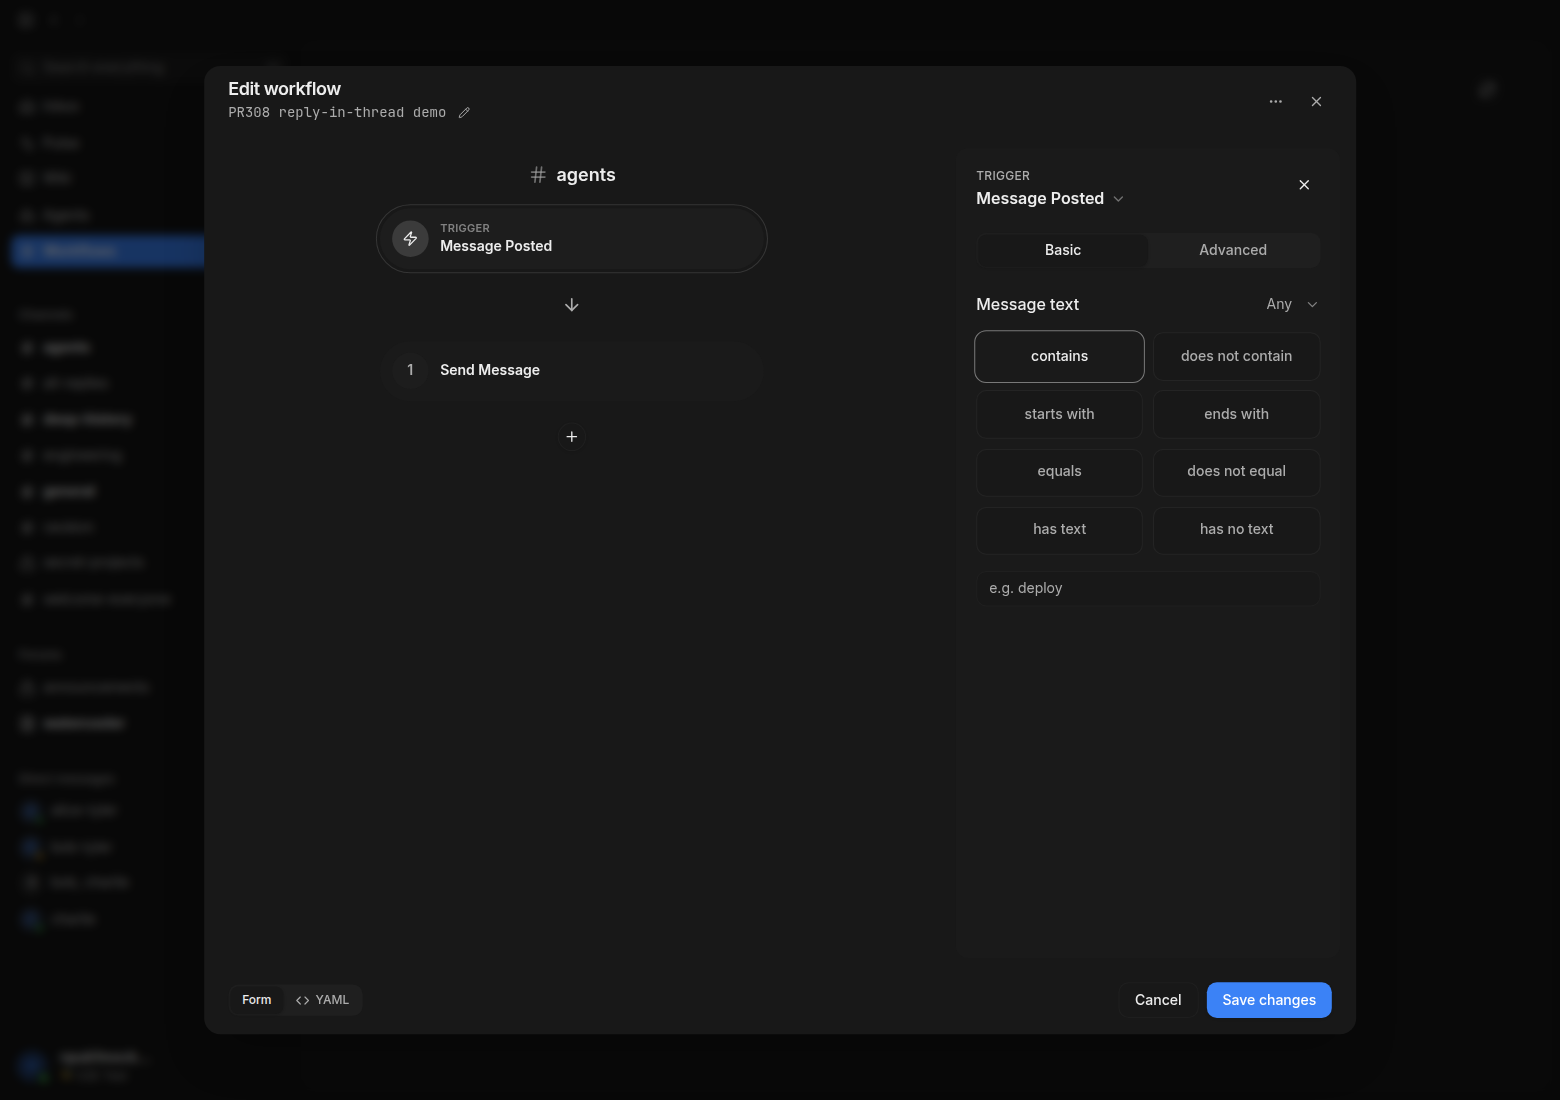Select the Message Posted trigger node
1560x1100 pixels.
click(x=572, y=239)
